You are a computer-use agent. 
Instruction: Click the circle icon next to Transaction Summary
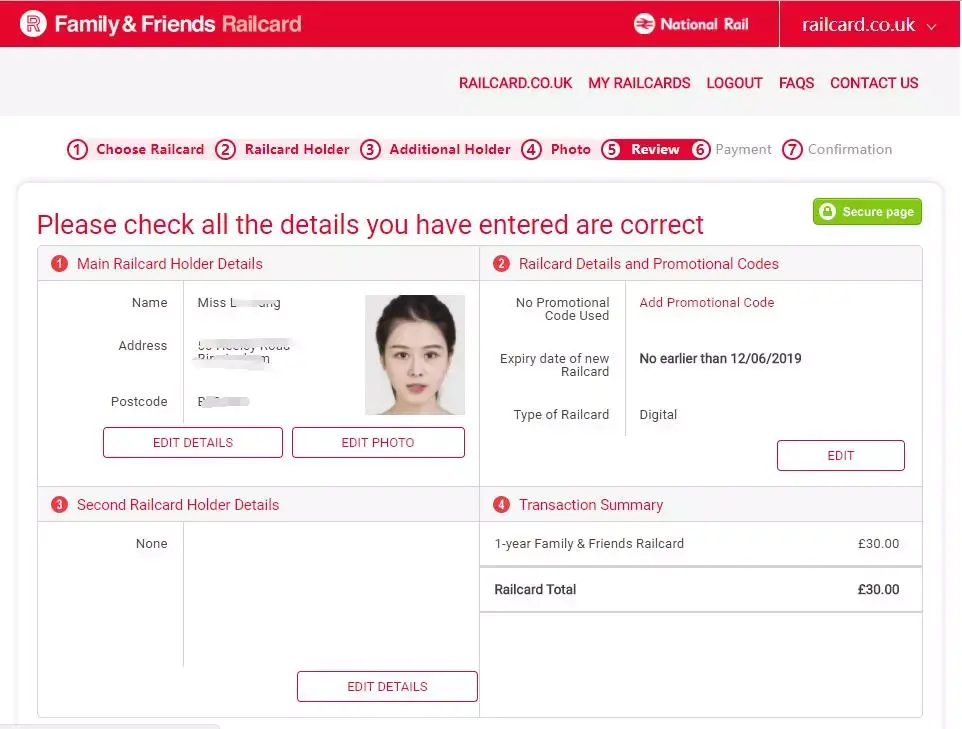point(501,505)
